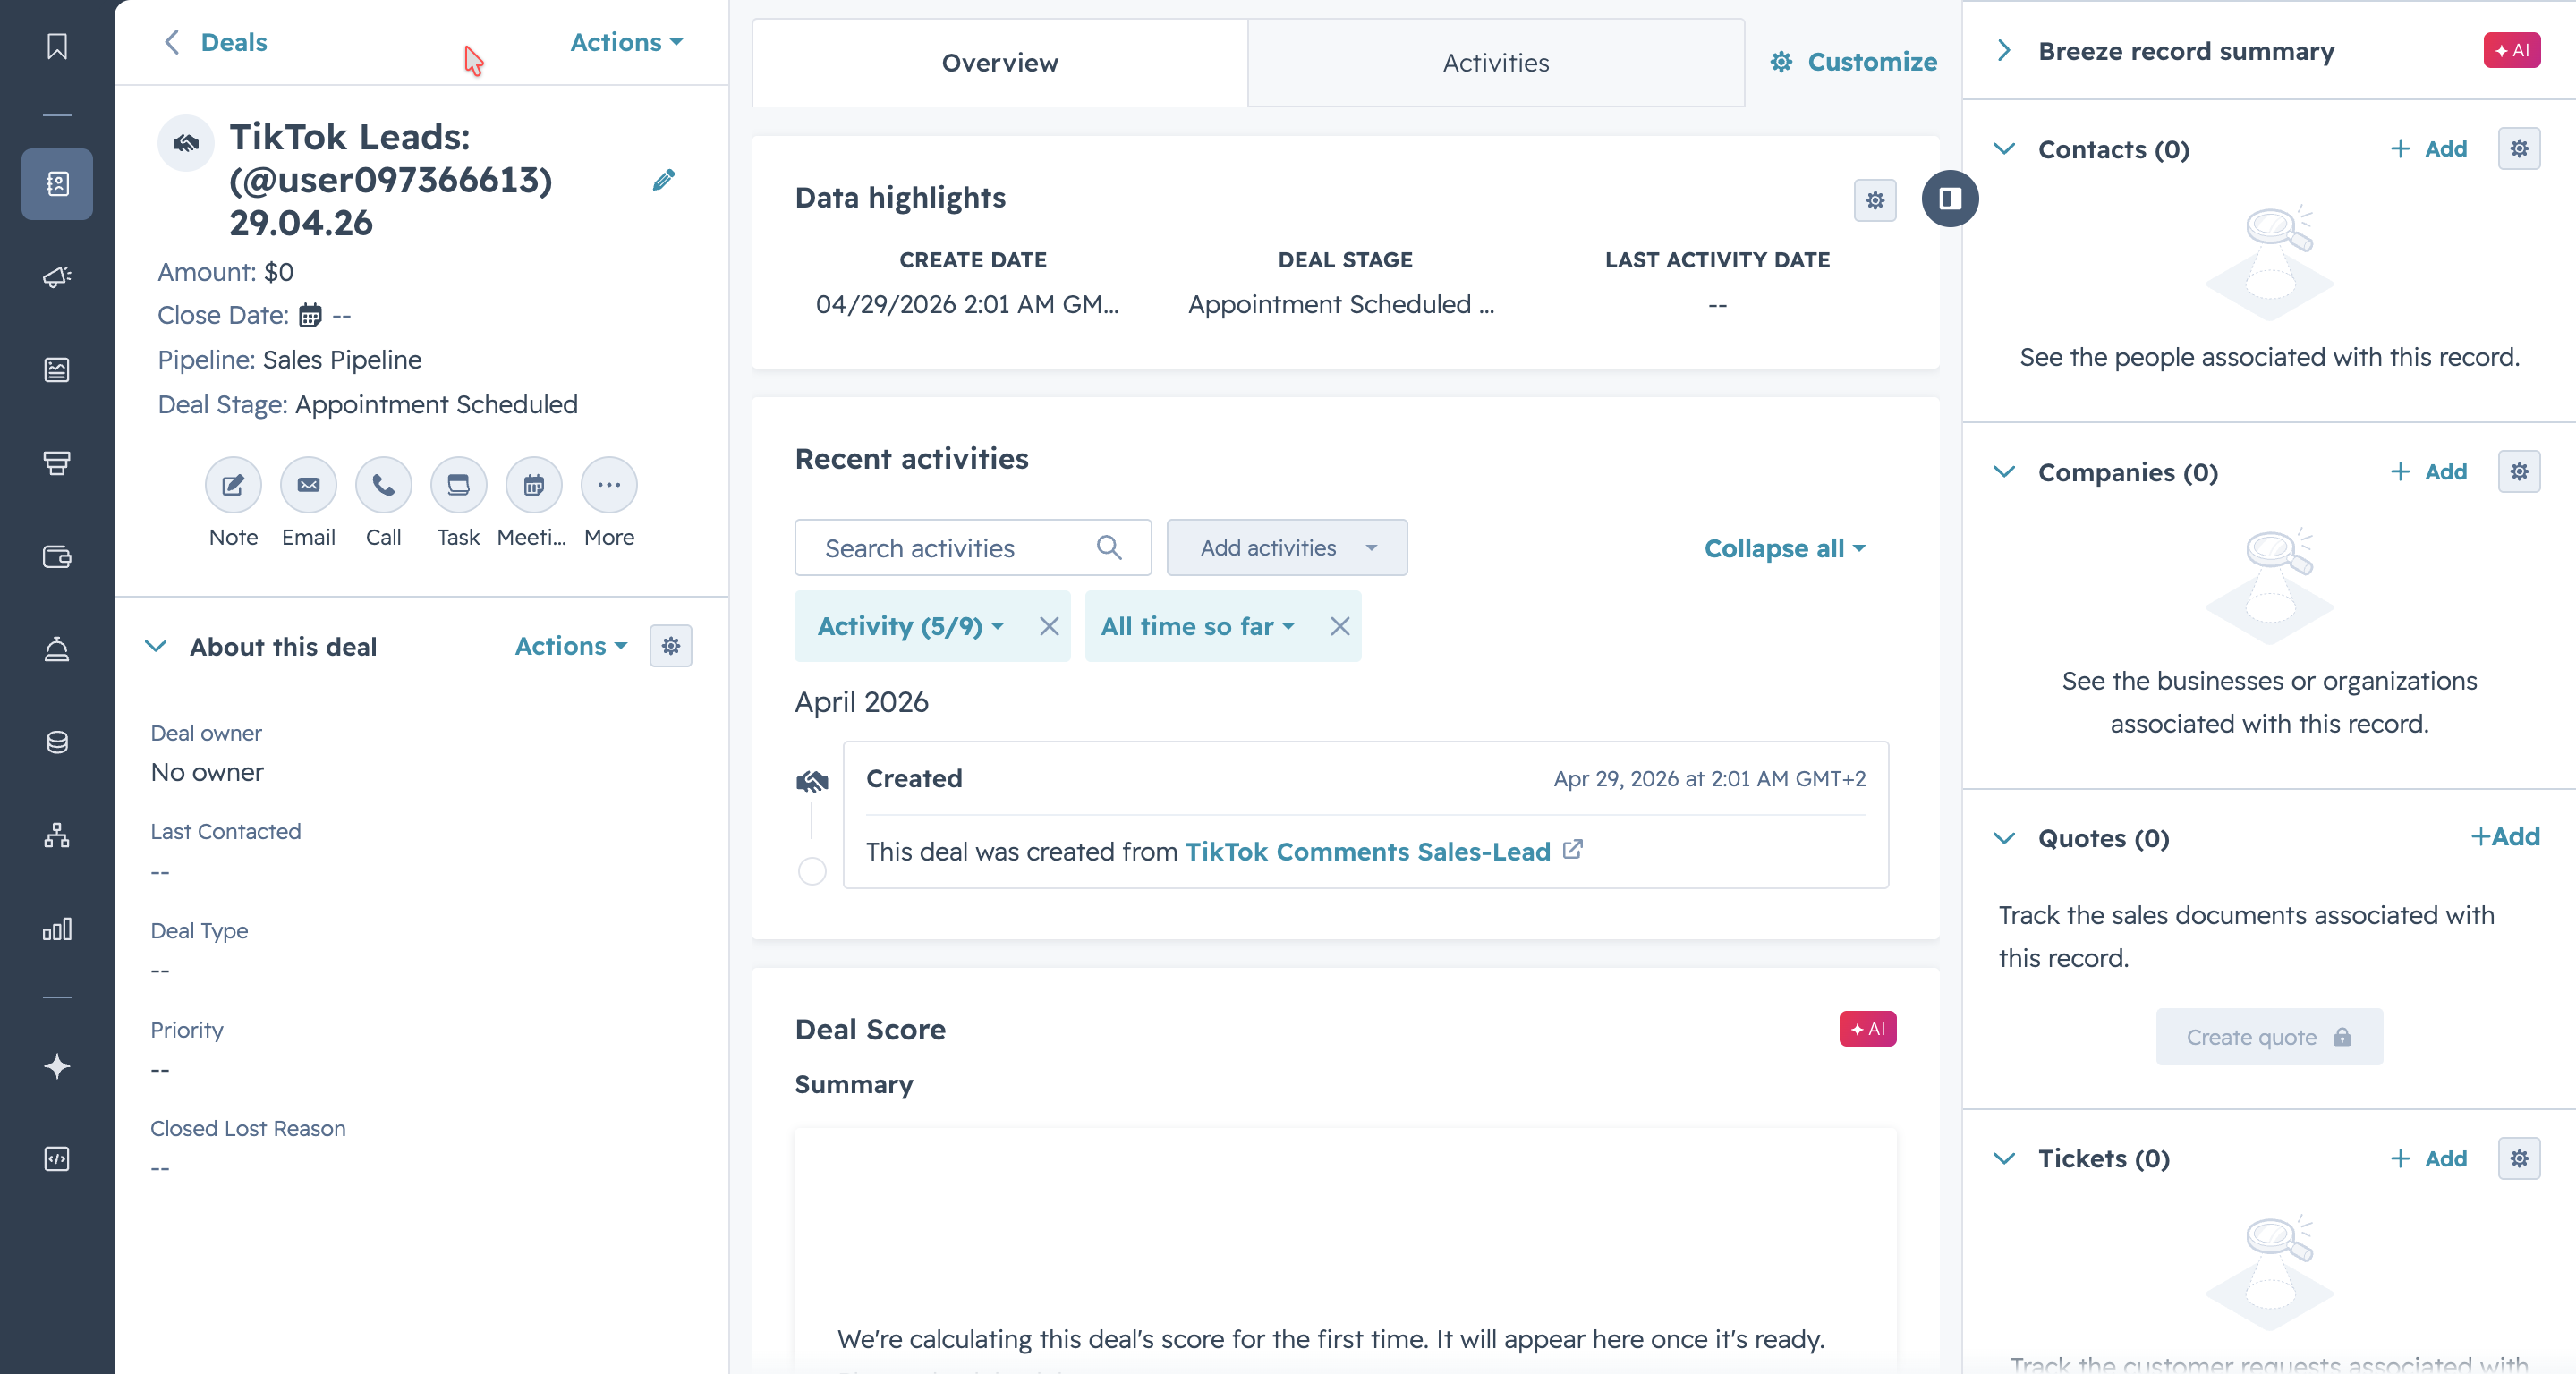The width and height of the screenshot is (2576, 1374).
Task: Click the search magnifier in activities search
Action: [x=1109, y=547]
